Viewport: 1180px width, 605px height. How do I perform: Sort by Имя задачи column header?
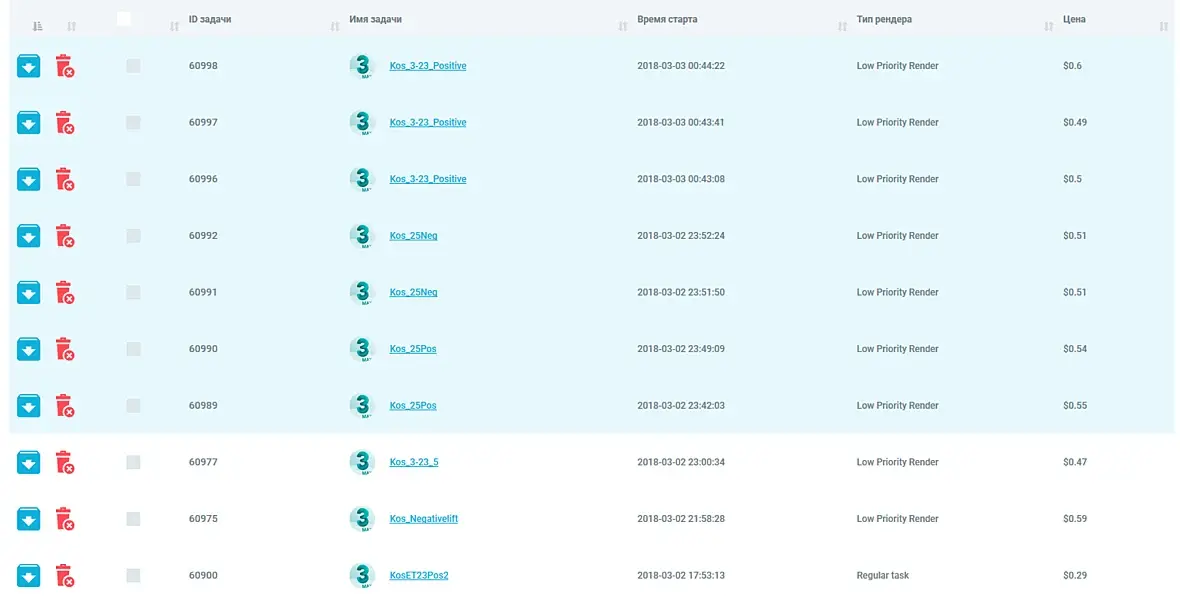click(x=376, y=20)
